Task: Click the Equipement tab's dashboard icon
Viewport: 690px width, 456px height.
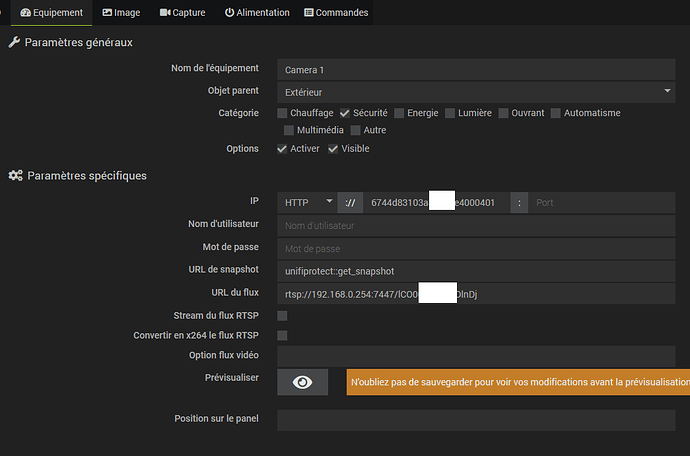Action: point(26,12)
